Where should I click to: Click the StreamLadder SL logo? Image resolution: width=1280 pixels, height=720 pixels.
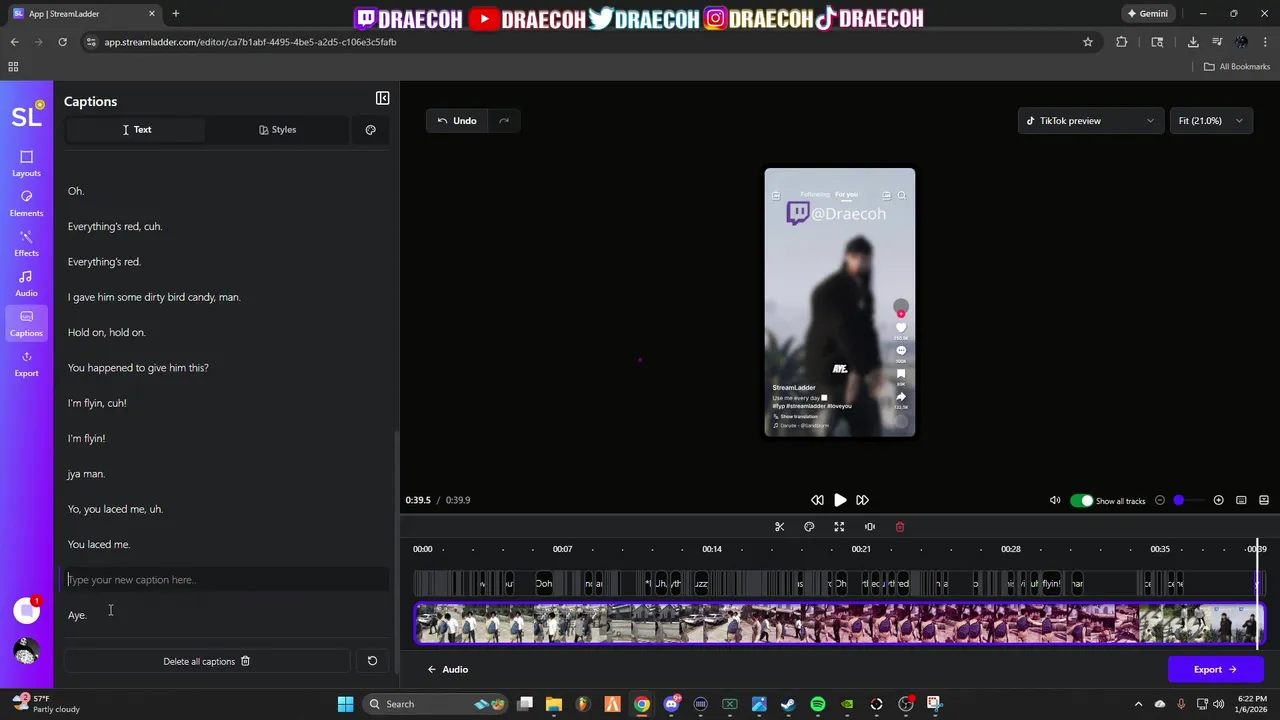tap(26, 116)
